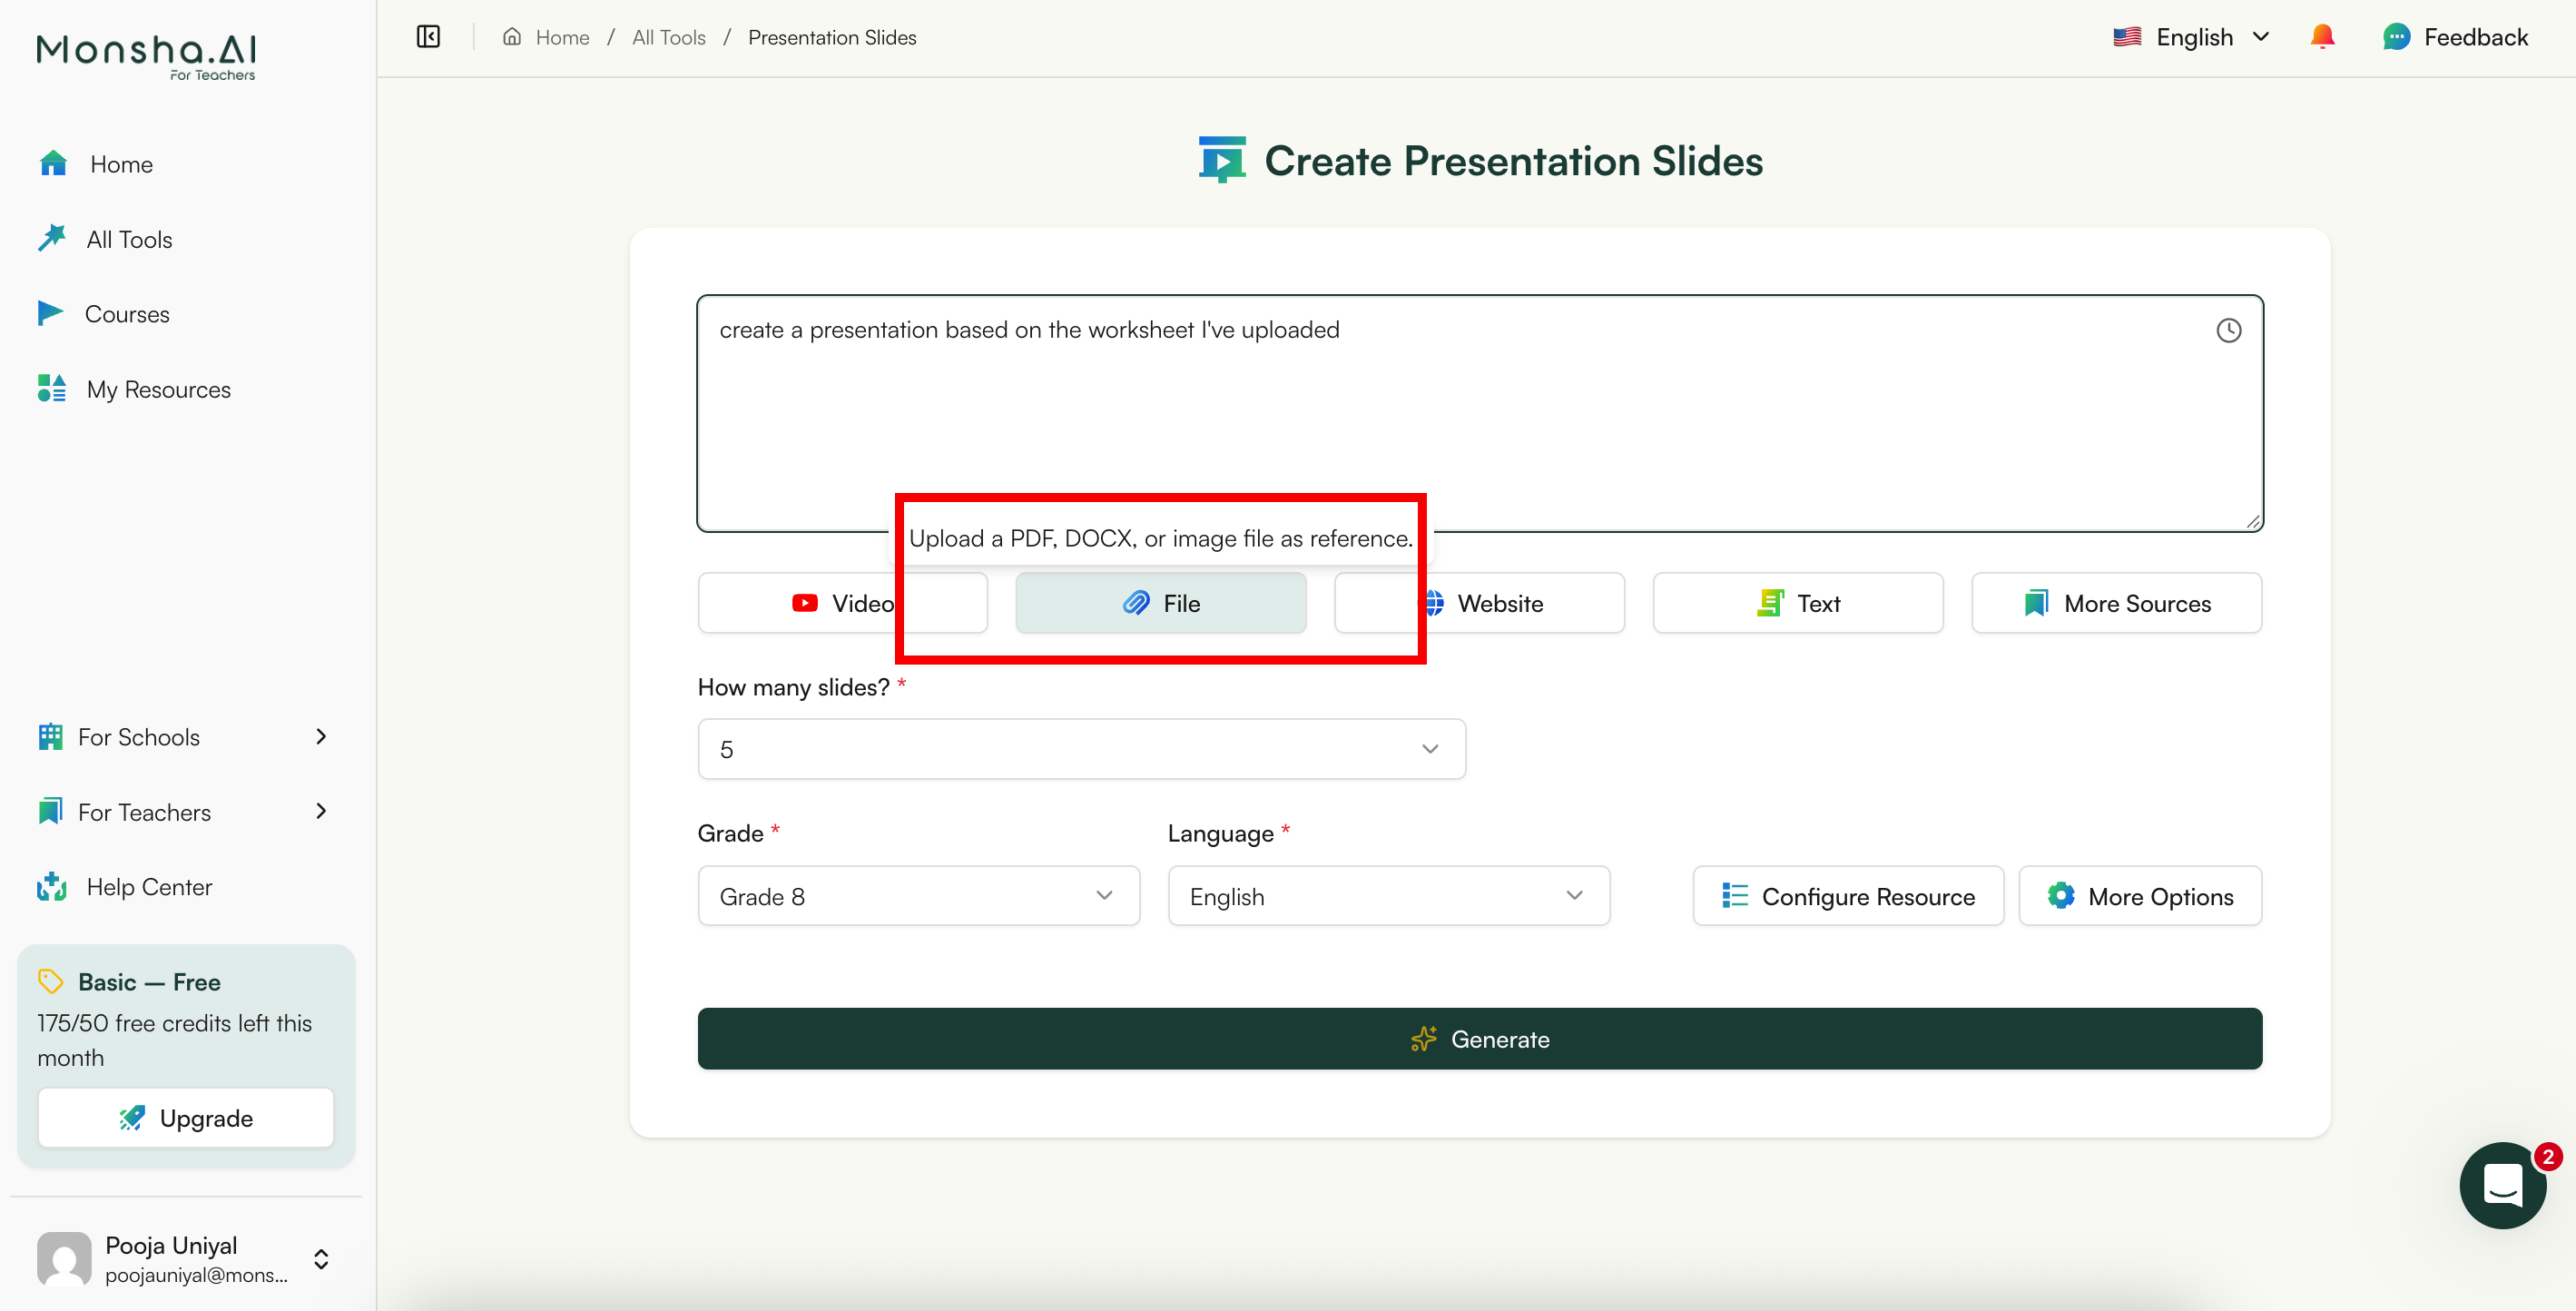This screenshot has height=1311, width=2576.
Task: Open the Help Center
Action: 148,886
